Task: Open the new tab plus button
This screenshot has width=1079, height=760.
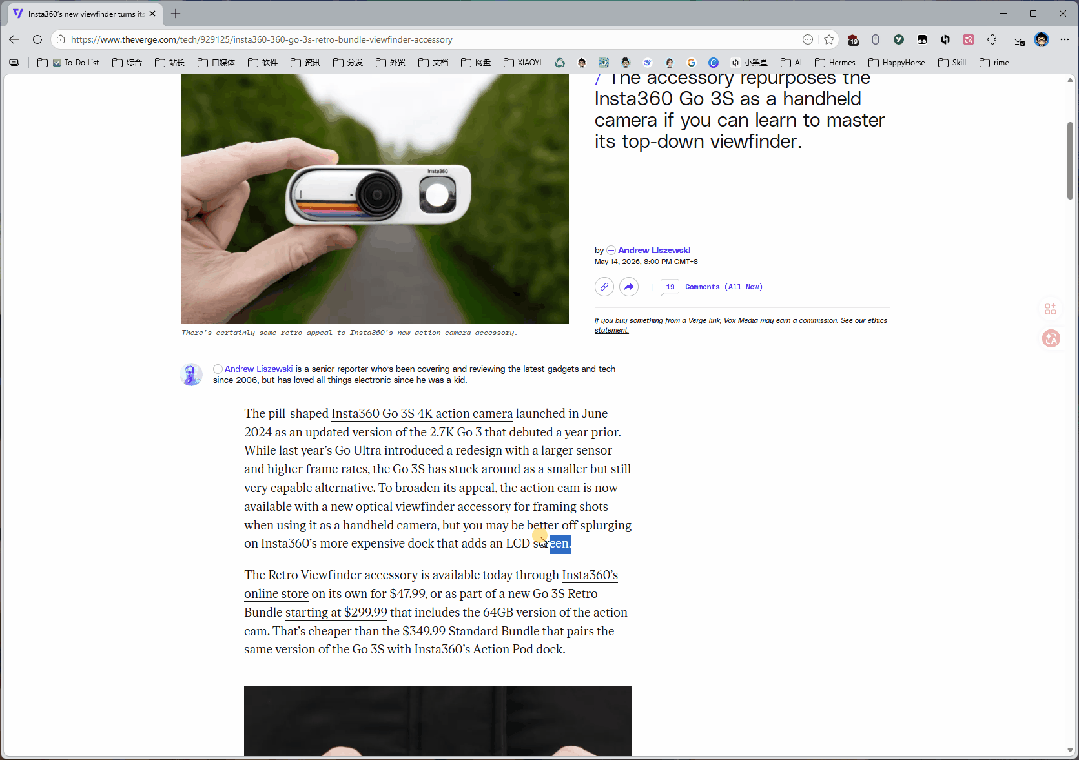Action: click(x=175, y=13)
